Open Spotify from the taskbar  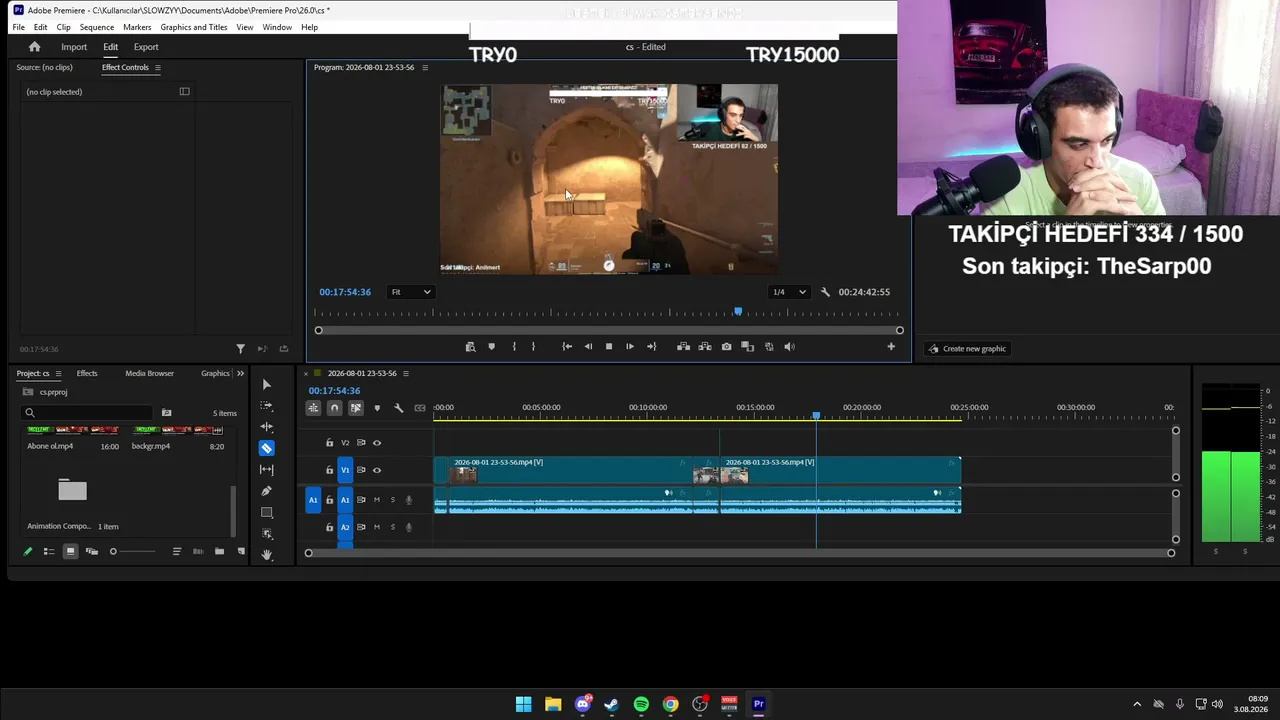641,704
